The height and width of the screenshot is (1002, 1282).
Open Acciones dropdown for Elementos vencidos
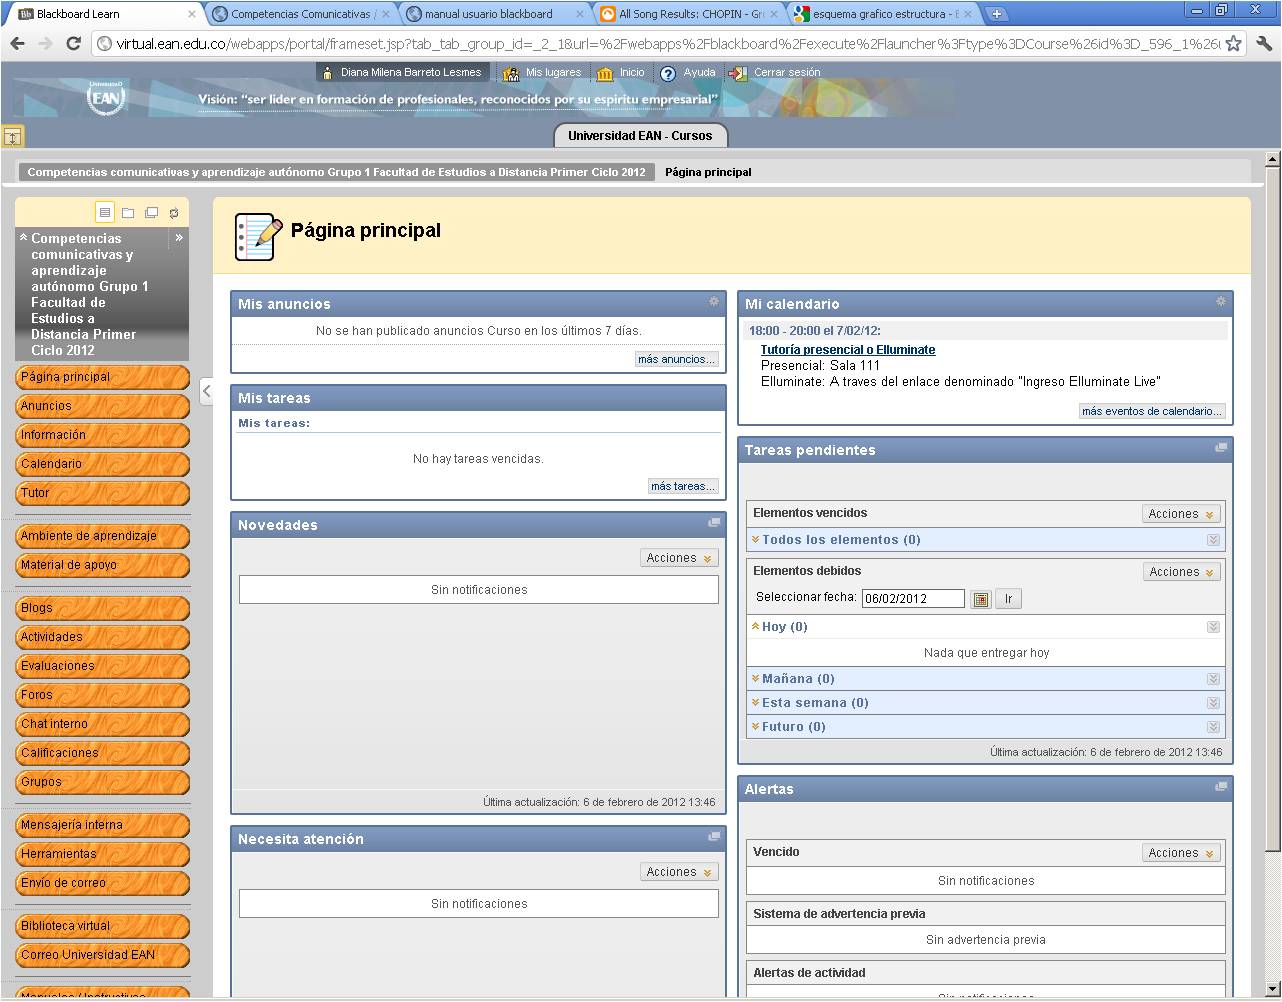pyautogui.click(x=1181, y=514)
